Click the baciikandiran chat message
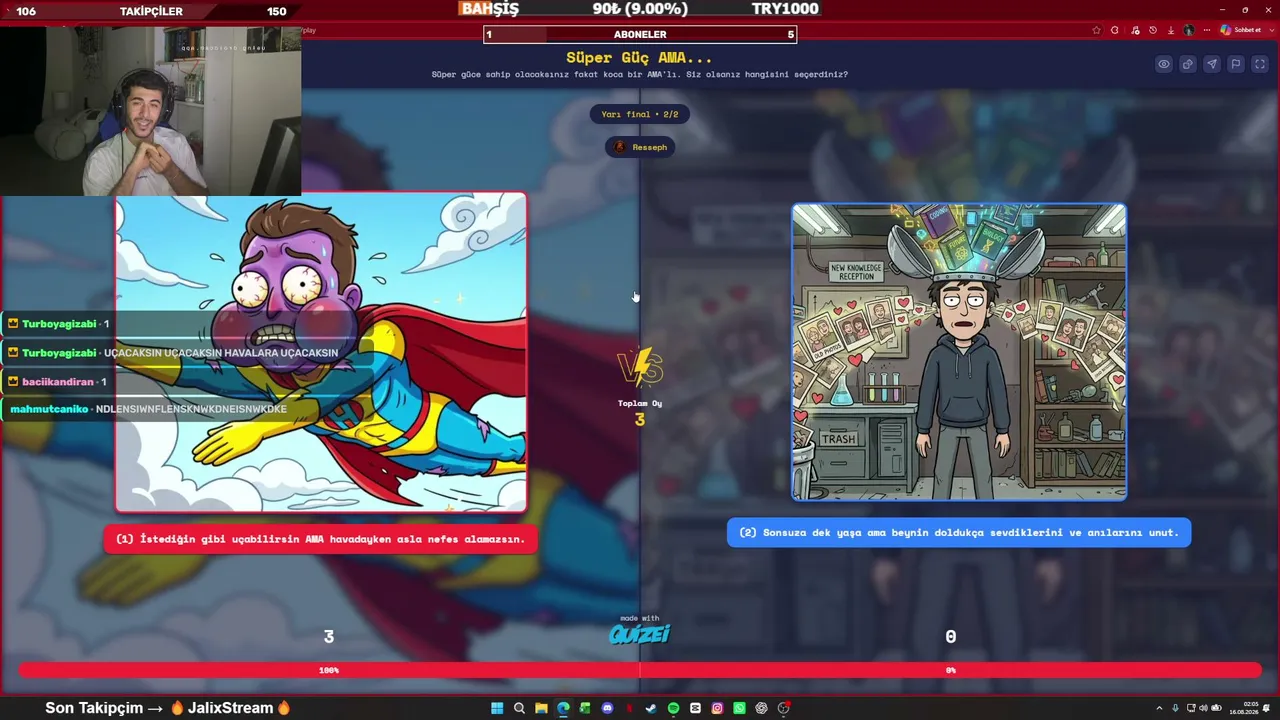 [60, 382]
